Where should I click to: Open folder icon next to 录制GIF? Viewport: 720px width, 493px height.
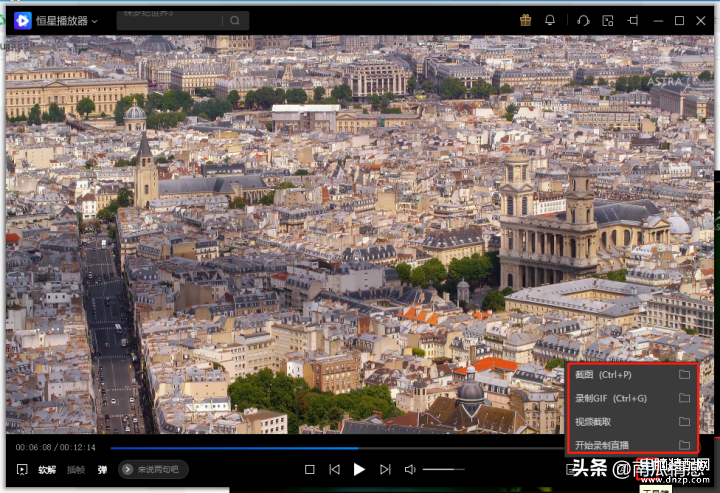[x=684, y=398]
